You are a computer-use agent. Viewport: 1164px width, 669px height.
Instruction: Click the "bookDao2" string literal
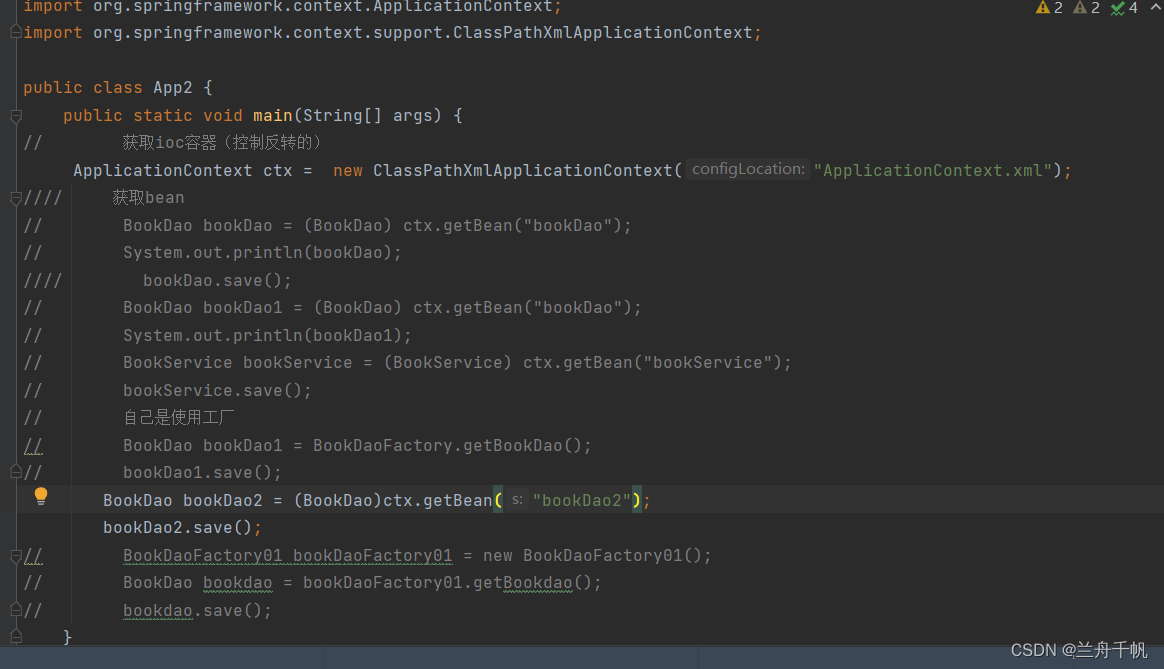[582, 500]
